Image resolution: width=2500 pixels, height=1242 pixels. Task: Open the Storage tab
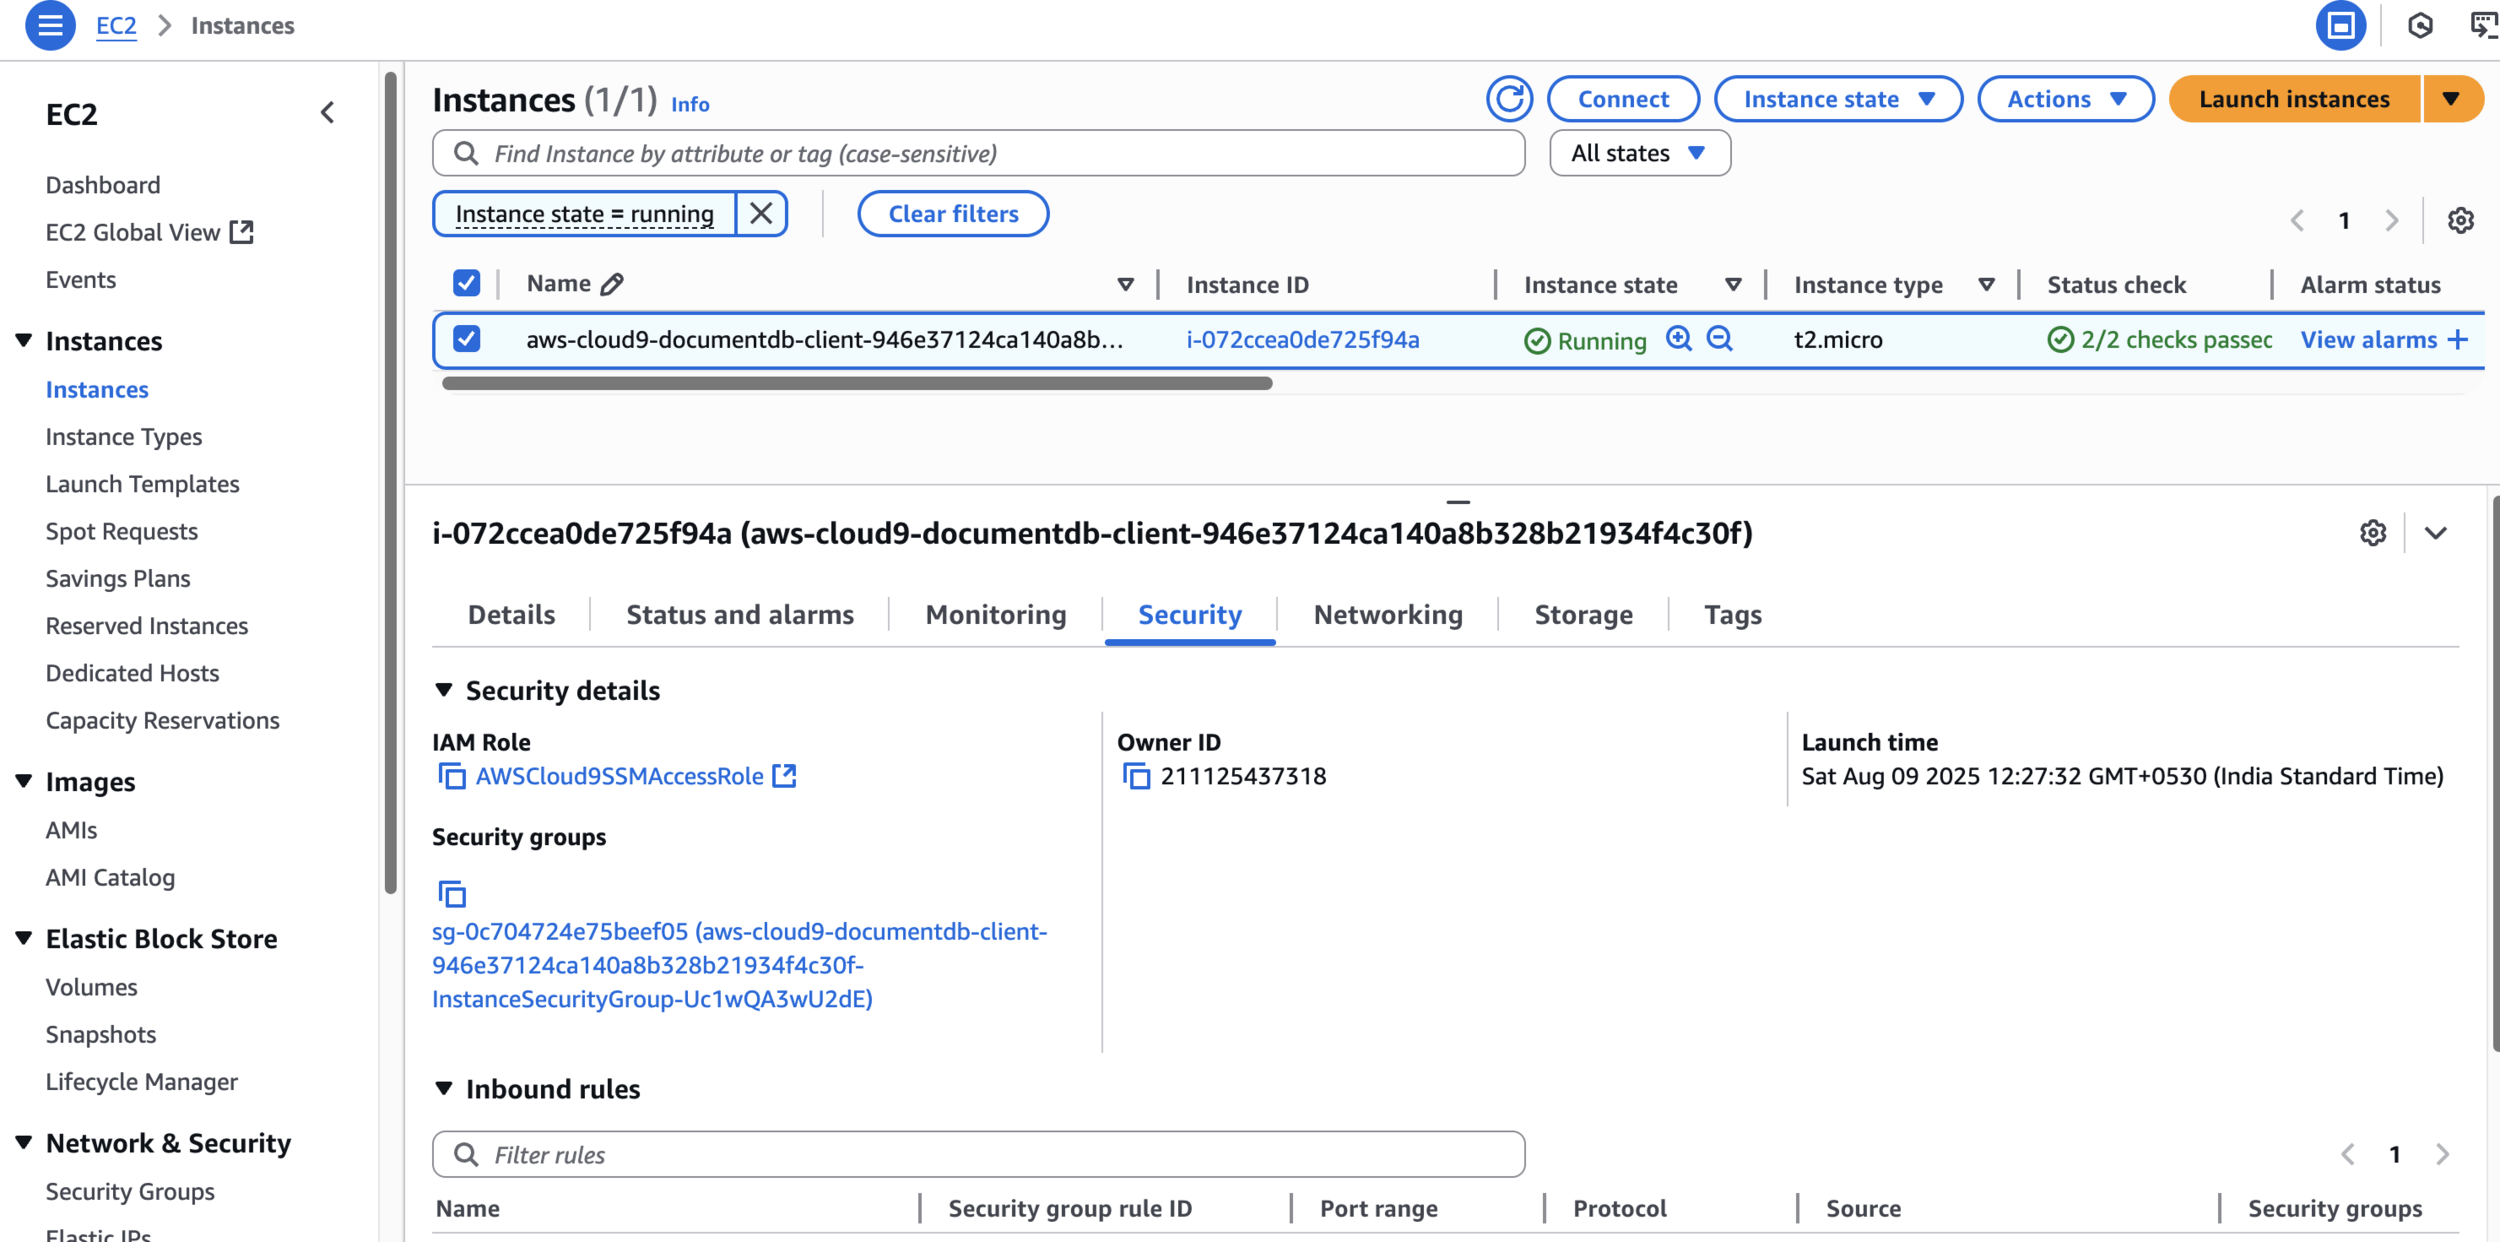(1583, 614)
